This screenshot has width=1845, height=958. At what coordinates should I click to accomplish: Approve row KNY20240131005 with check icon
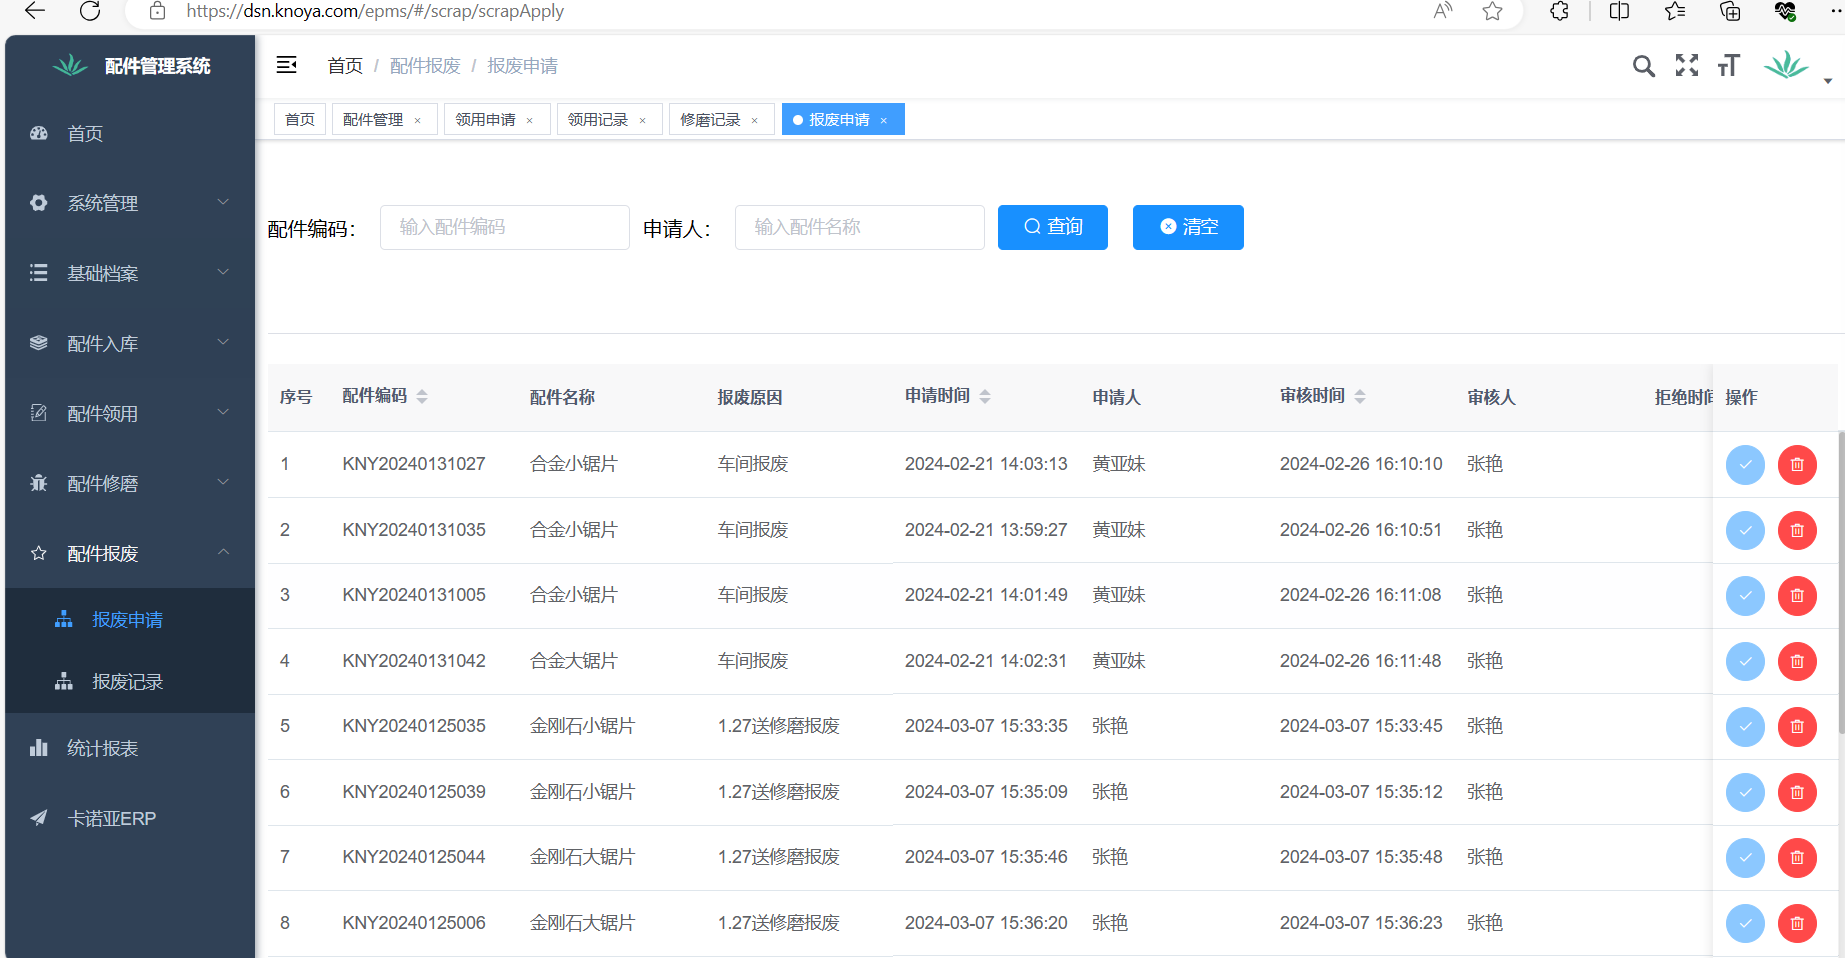[1745, 595]
